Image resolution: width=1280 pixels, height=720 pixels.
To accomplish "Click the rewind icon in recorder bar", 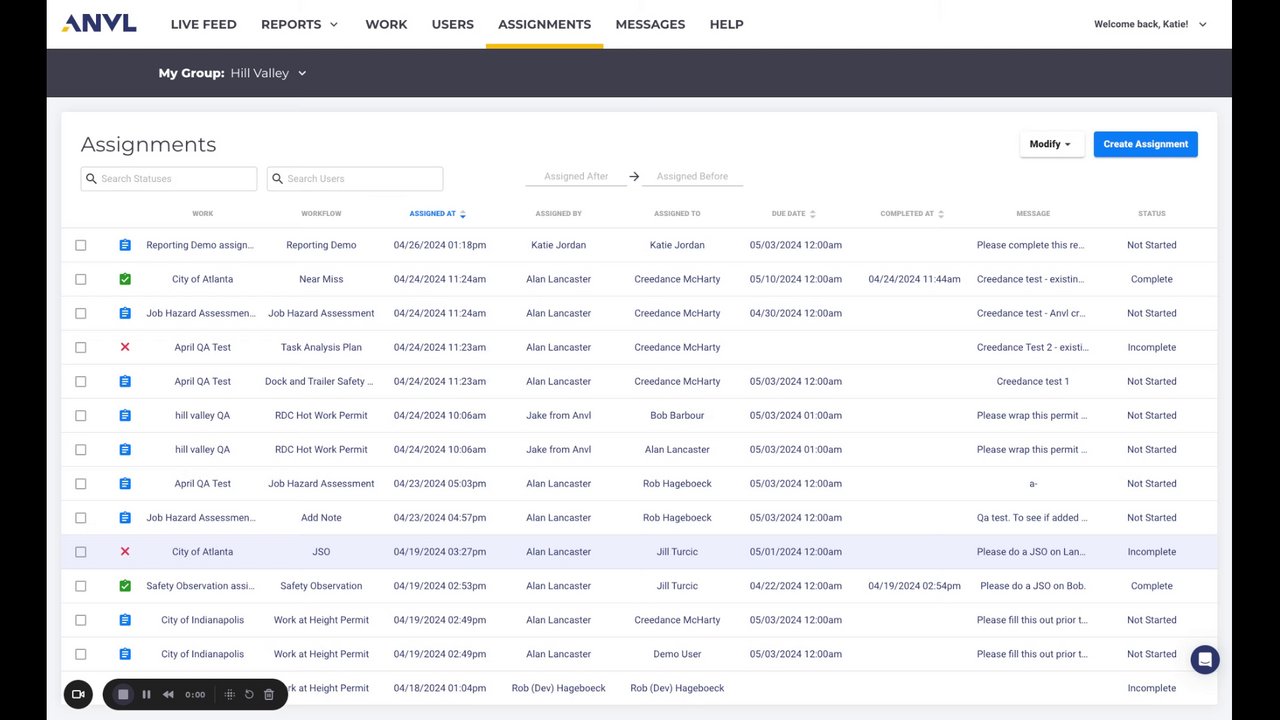I will (x=168, y=694).
